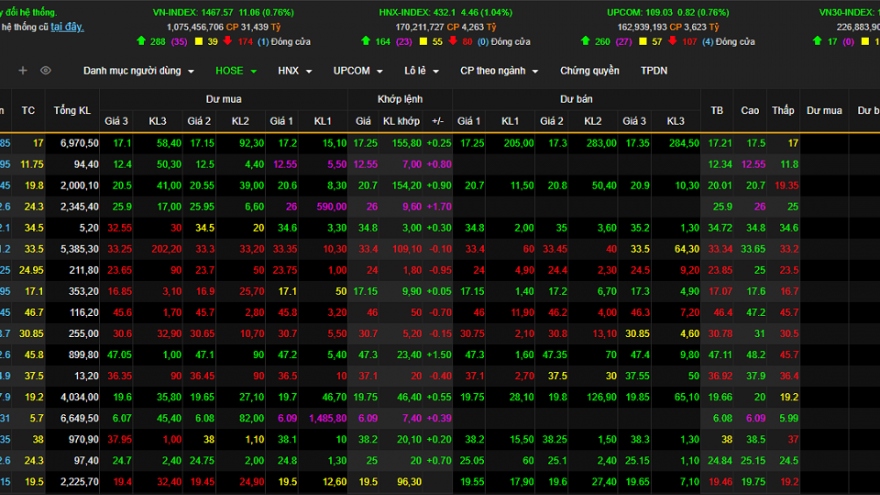Follow the "tại đây" link

(x=67, y=26)
